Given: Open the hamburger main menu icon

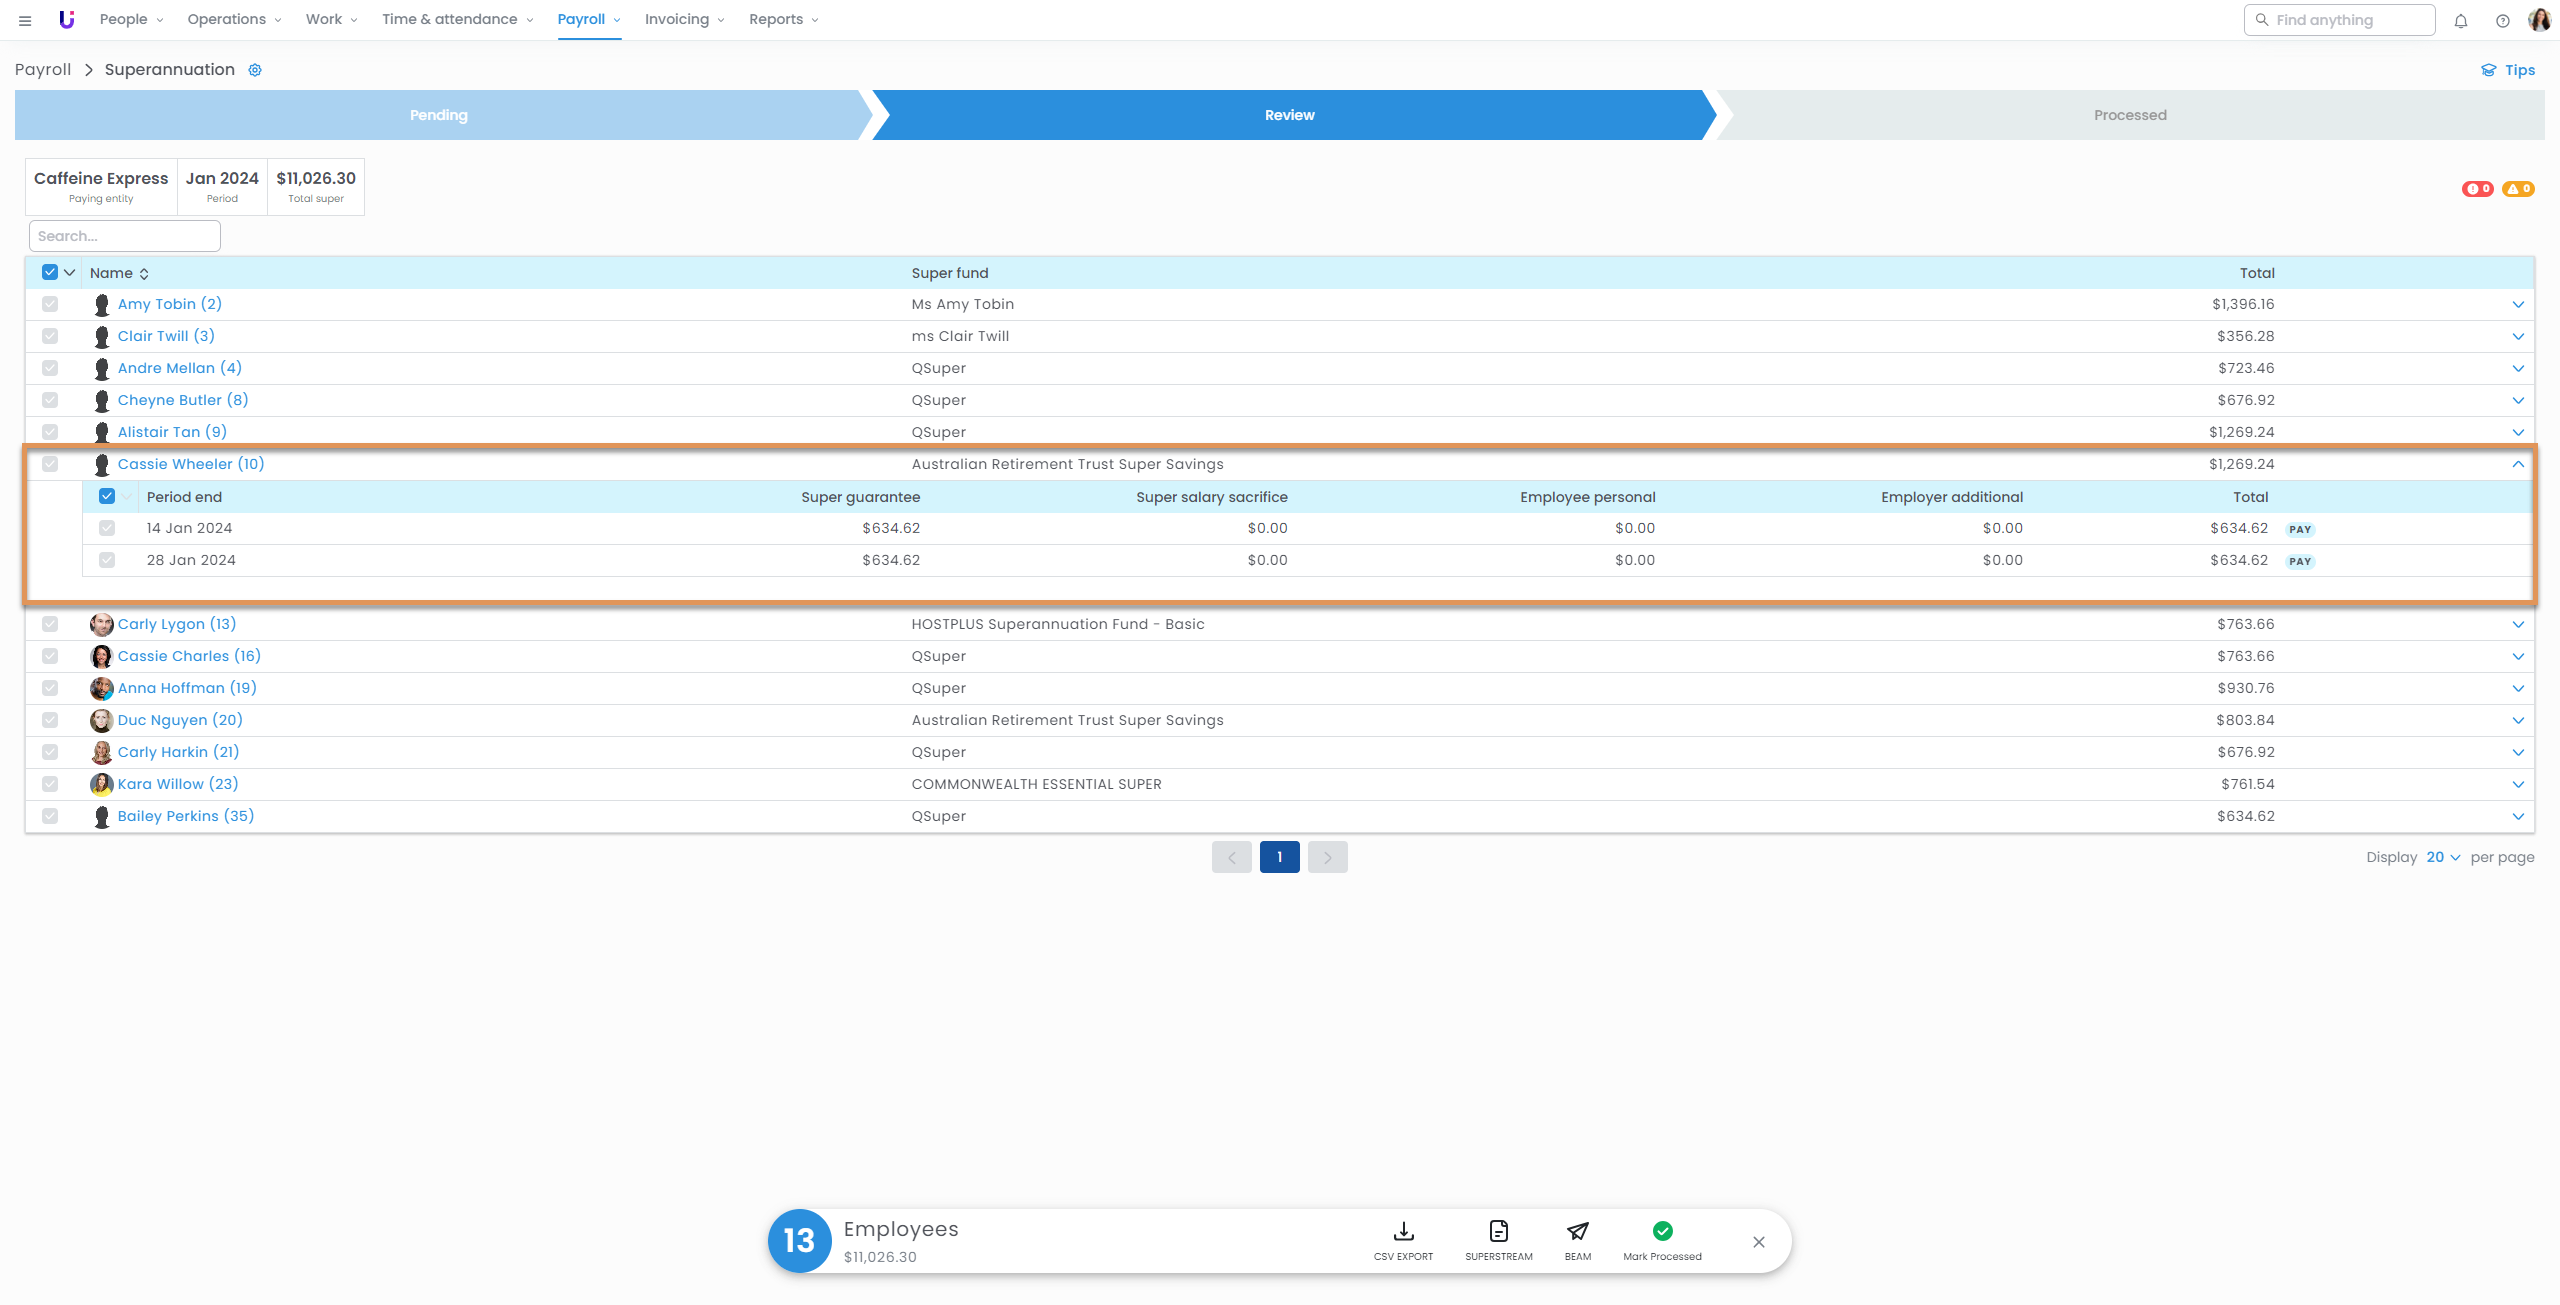Looking at the screenshot, I should pos(25,20).
